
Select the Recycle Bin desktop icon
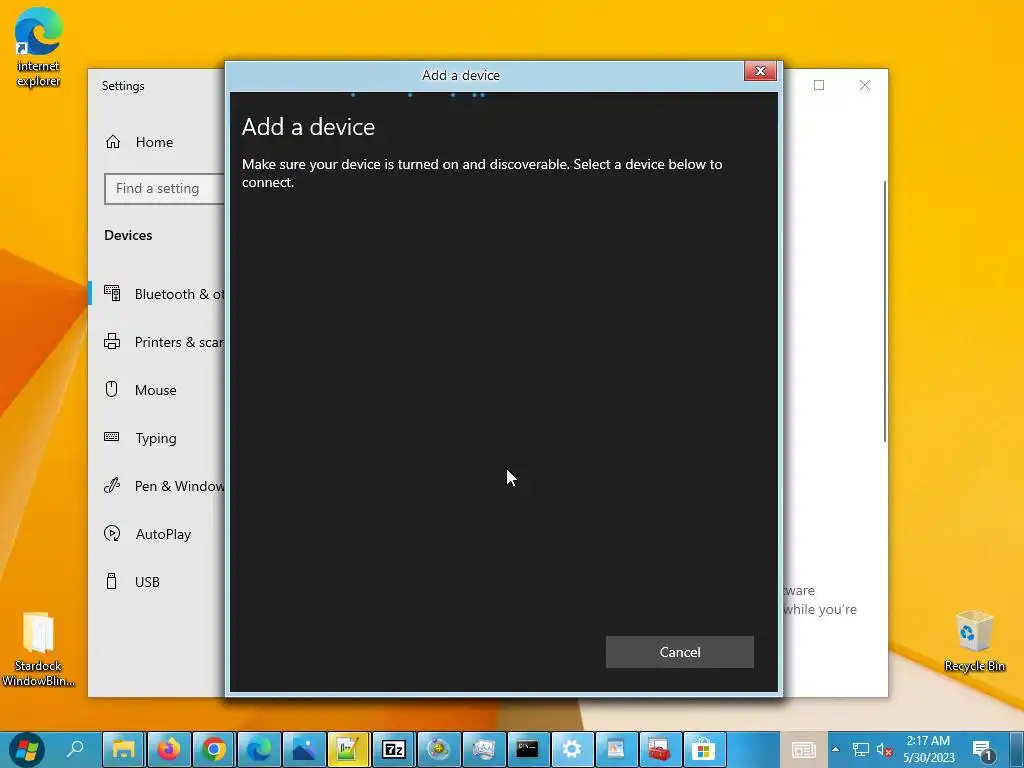tap(974, 641)
